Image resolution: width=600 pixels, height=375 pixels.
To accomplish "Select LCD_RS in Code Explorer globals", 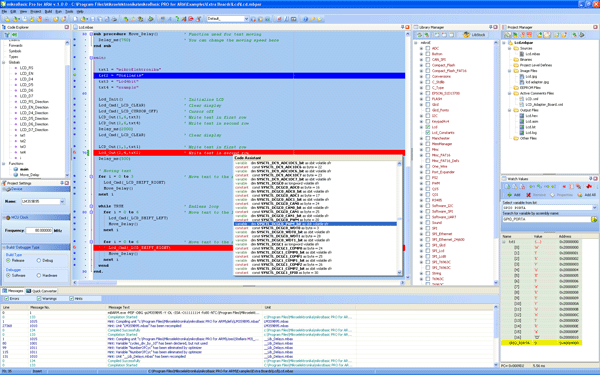I will (x=26, y=68).
